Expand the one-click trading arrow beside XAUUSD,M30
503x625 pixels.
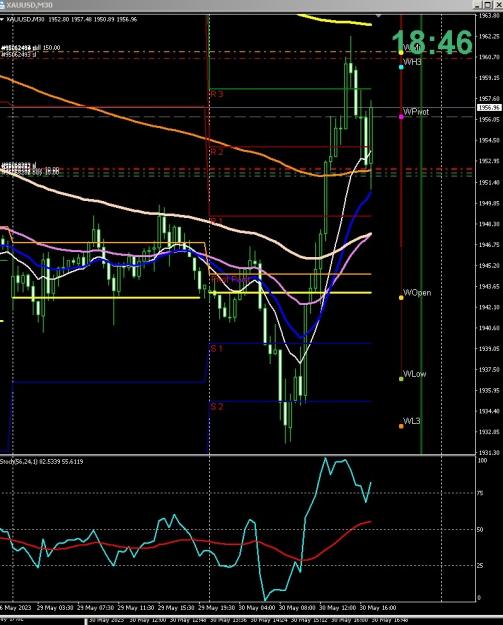(x=2, y=19)
